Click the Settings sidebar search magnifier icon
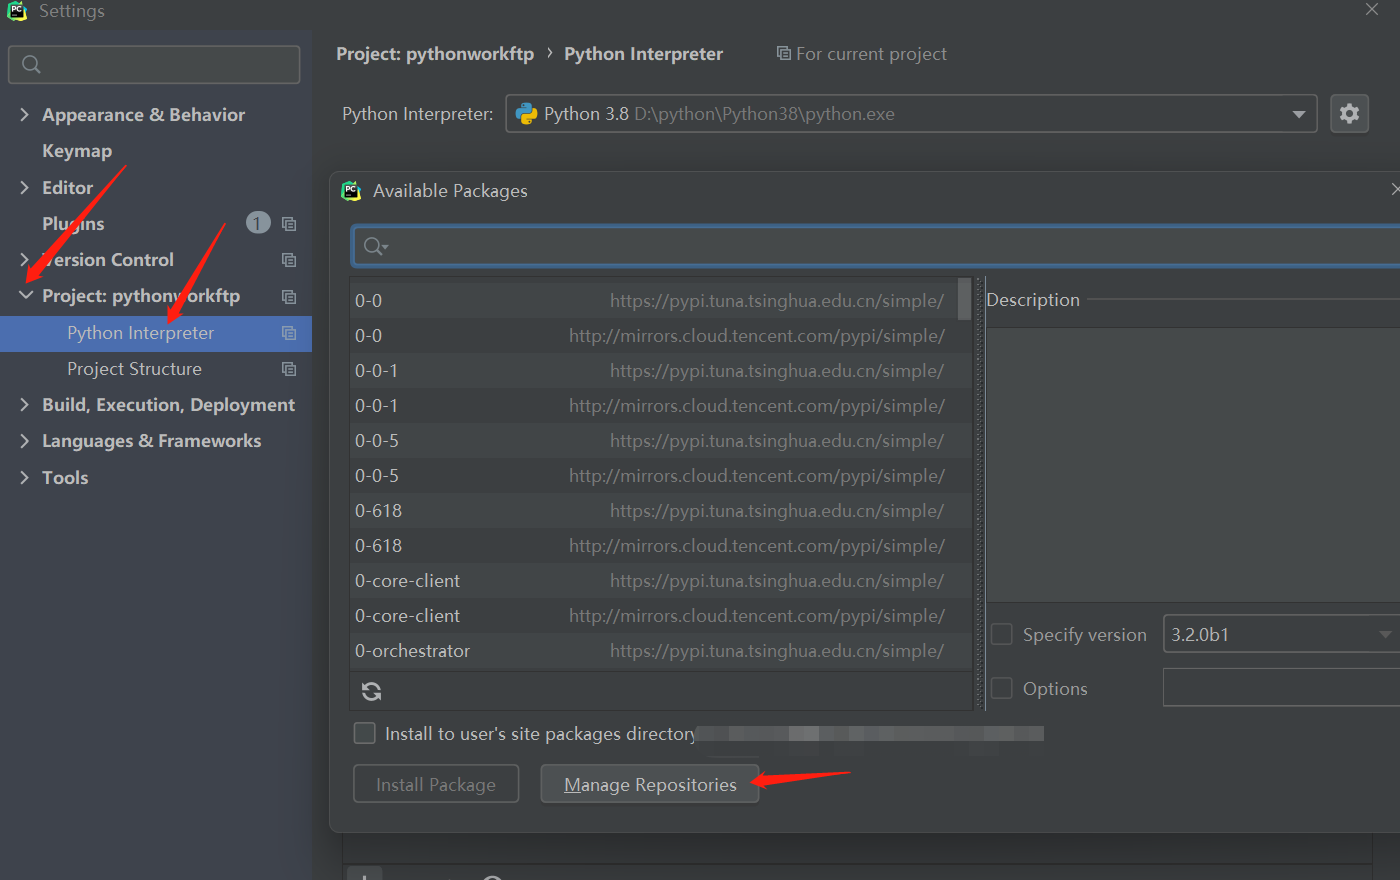The height and width of the screenshot is (880, 1400). (x=31, y=64)
